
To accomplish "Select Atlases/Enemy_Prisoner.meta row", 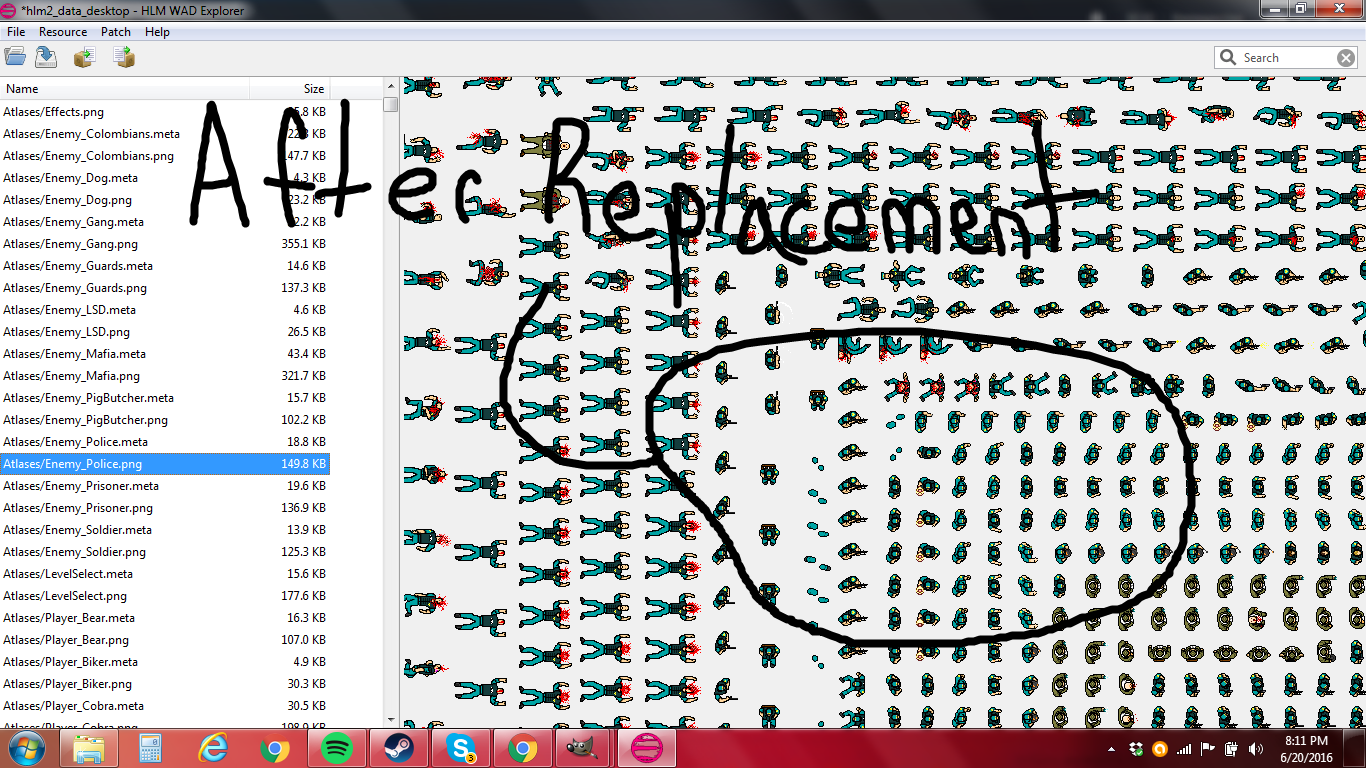I will [164, 486].
